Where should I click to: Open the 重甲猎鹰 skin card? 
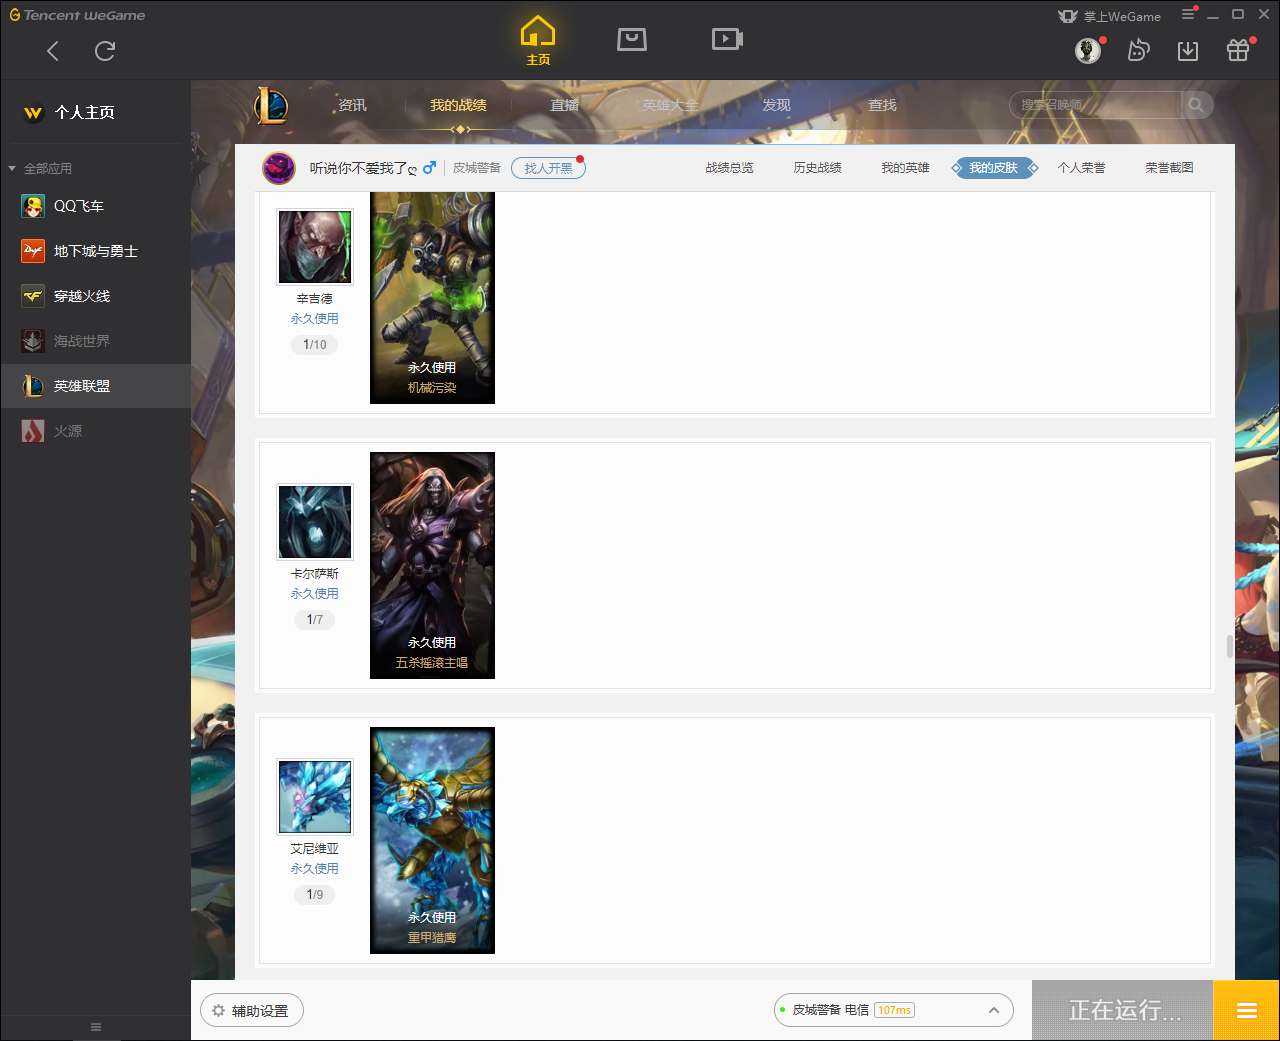[x=432, y=840]
